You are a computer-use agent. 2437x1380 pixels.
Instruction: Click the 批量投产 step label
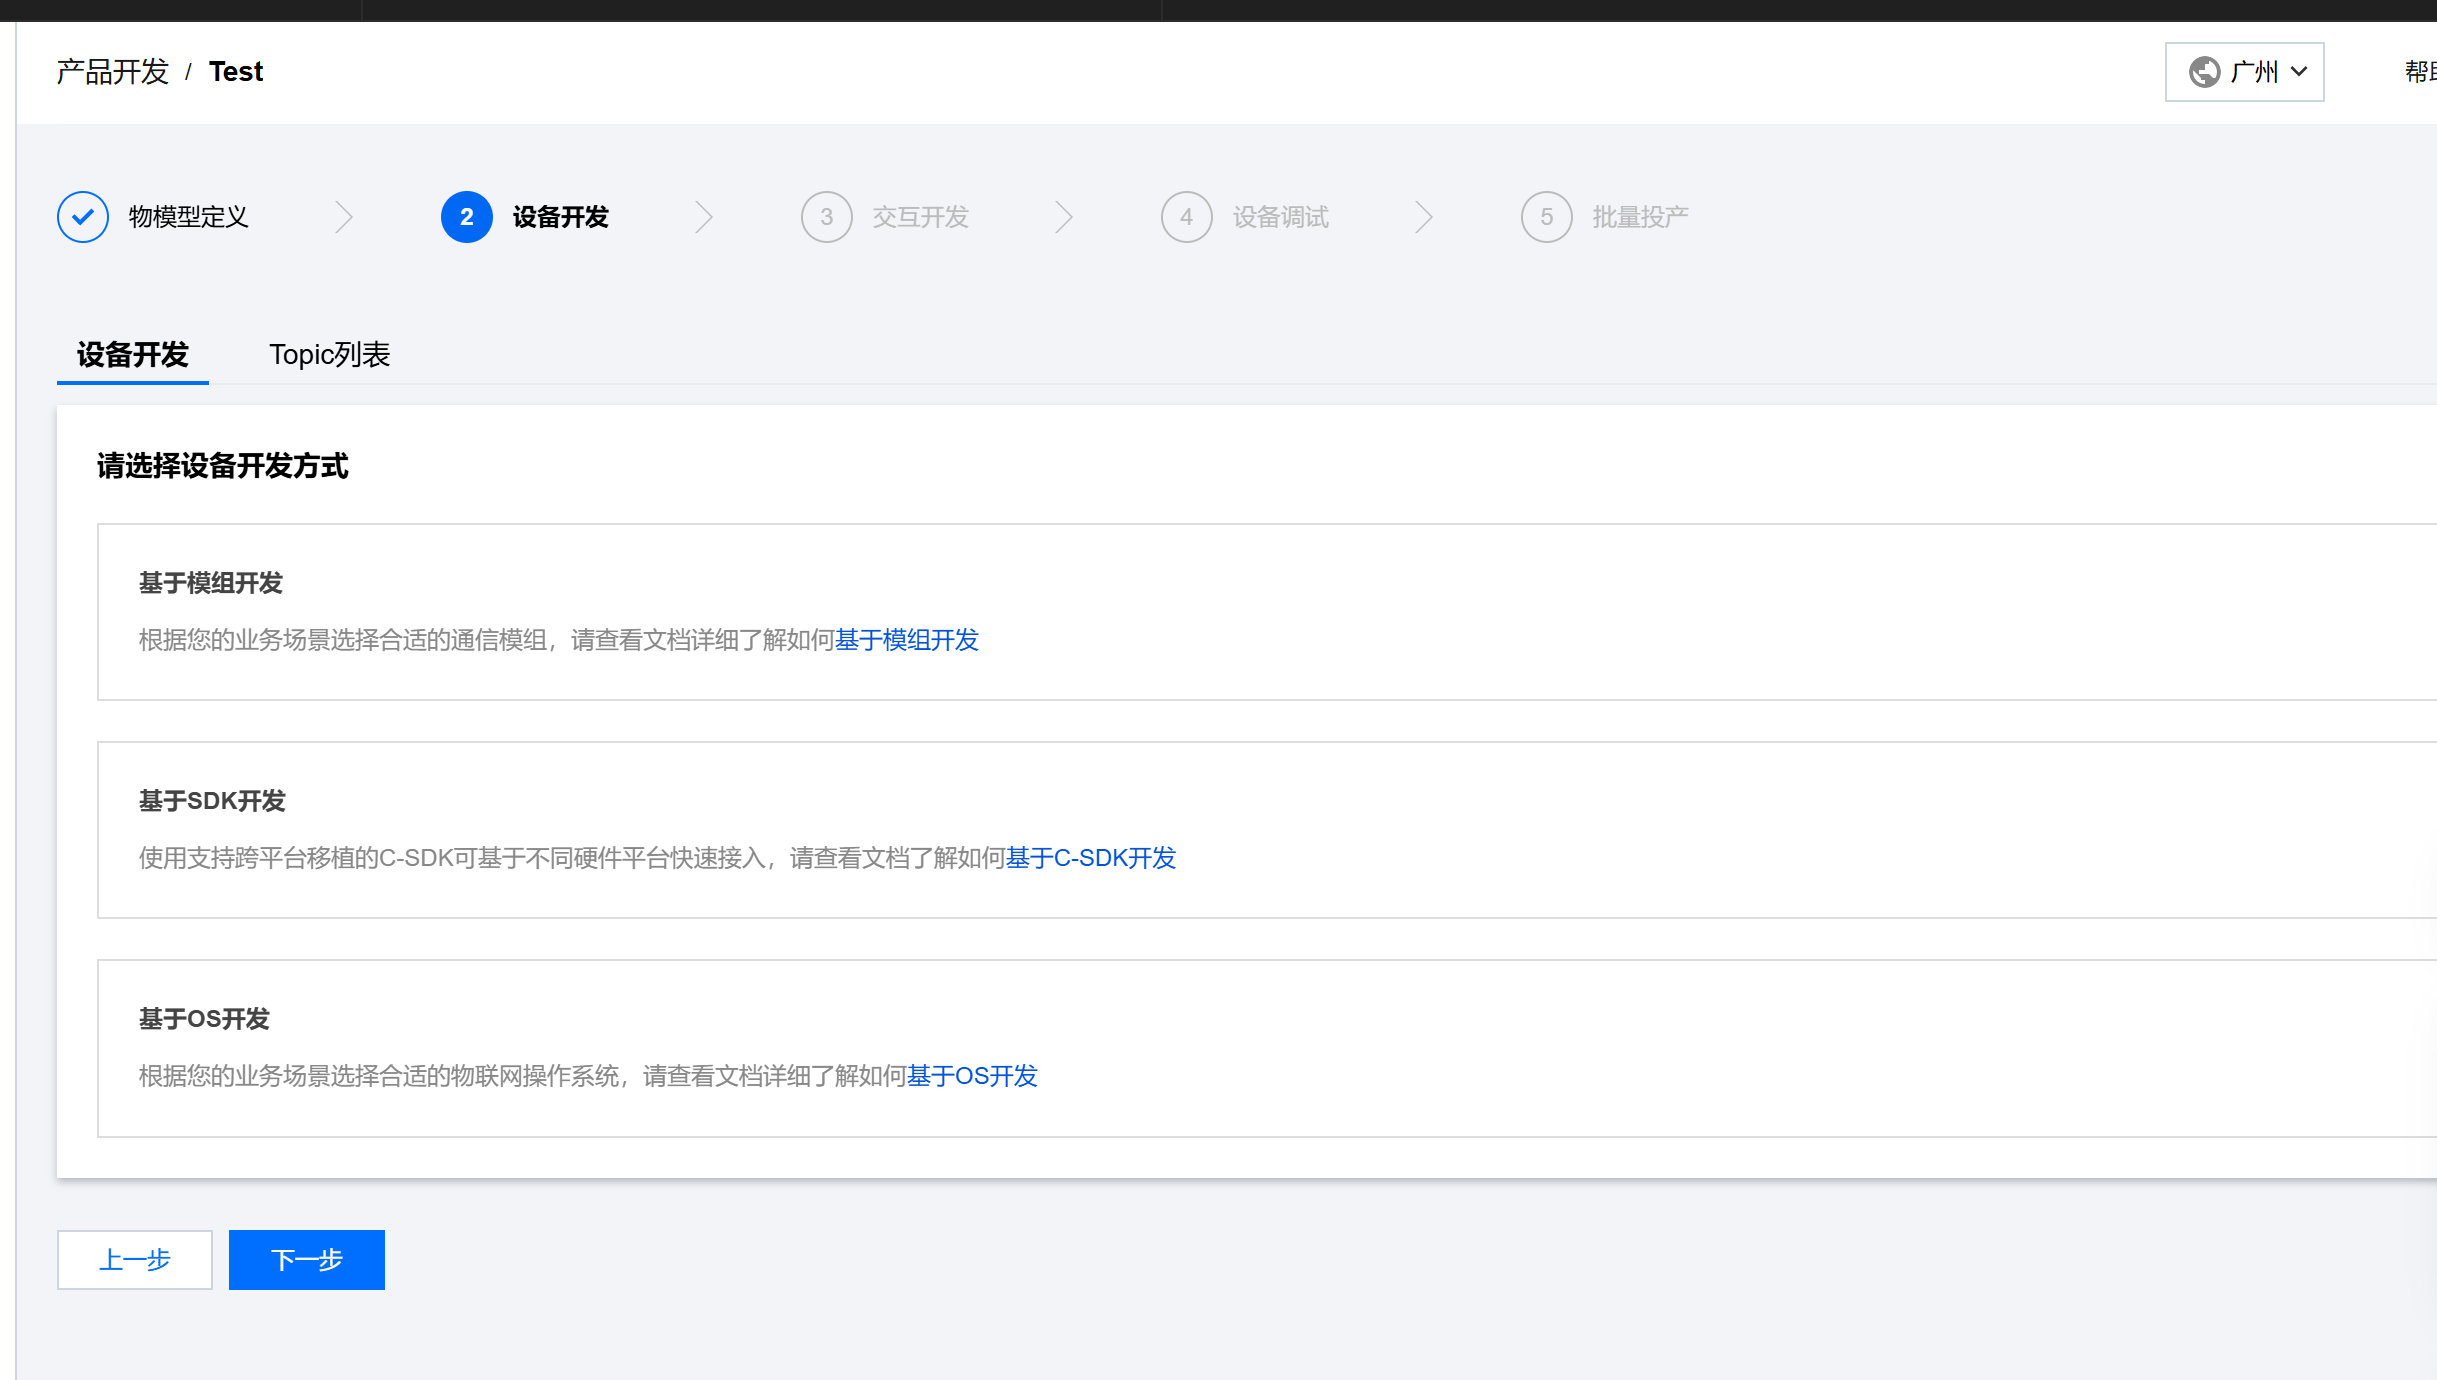coord(1640,217)
